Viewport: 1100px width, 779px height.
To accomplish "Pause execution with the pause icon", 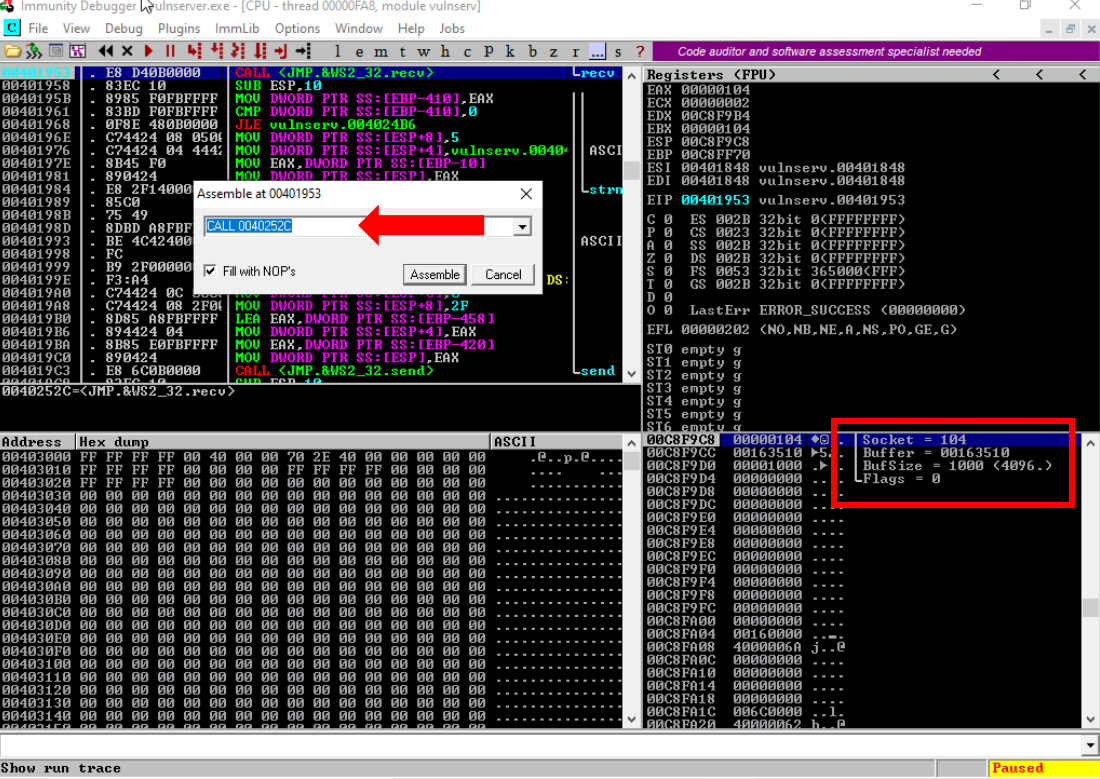I will [170, 51].
